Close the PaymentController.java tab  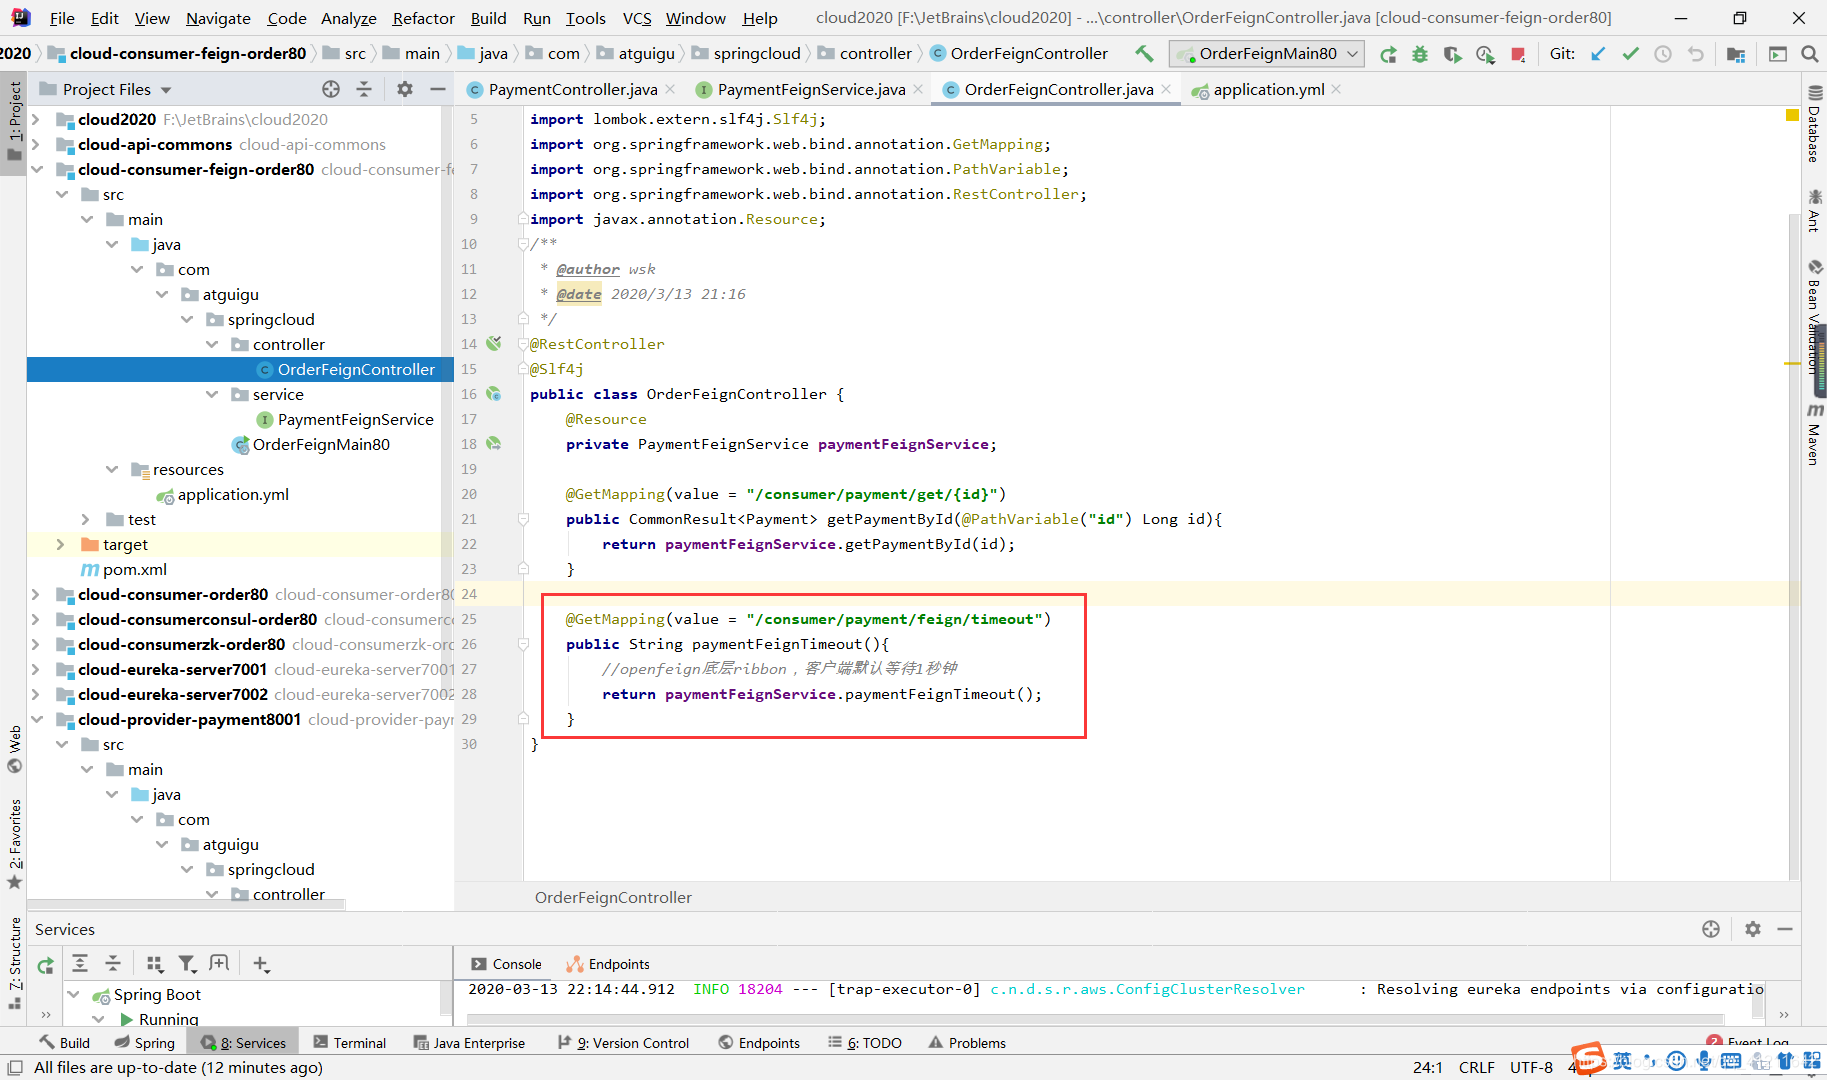click(670, 89)
